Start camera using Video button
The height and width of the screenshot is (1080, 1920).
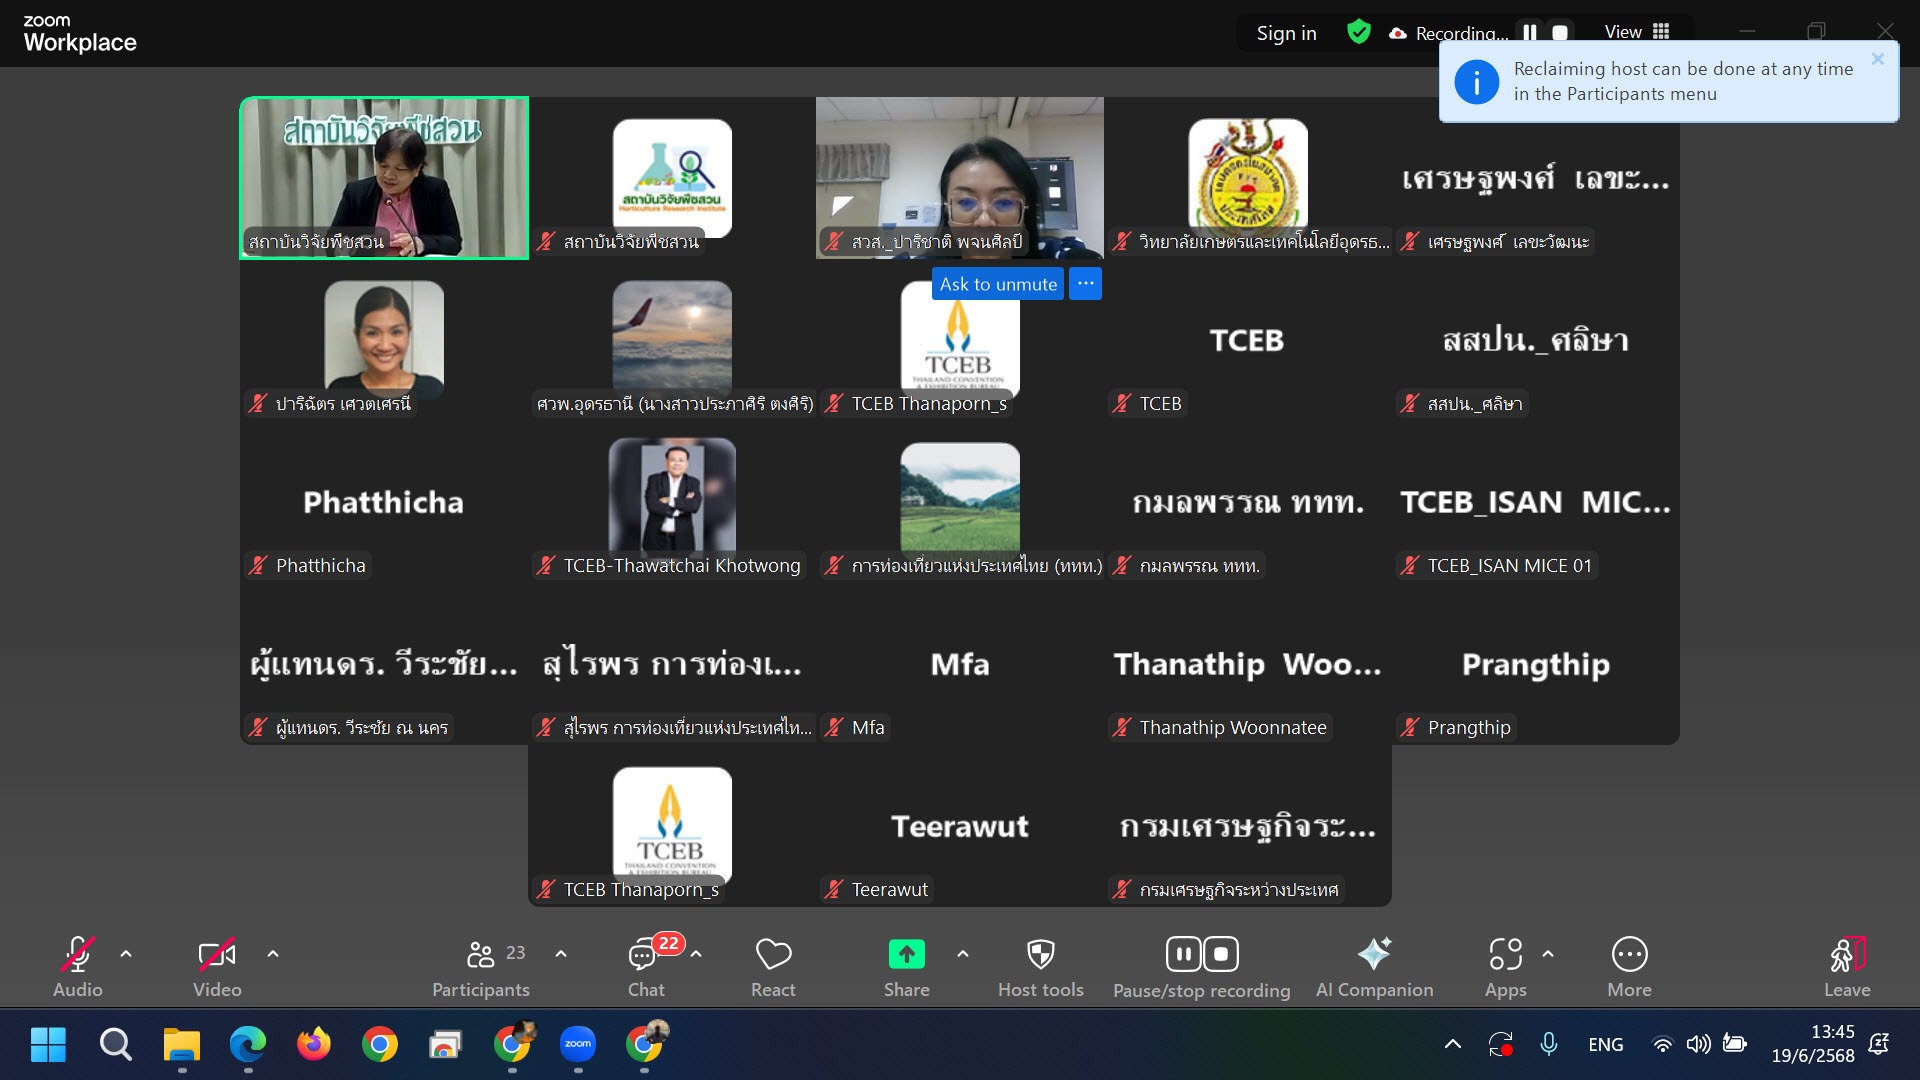tap(217, 966)
